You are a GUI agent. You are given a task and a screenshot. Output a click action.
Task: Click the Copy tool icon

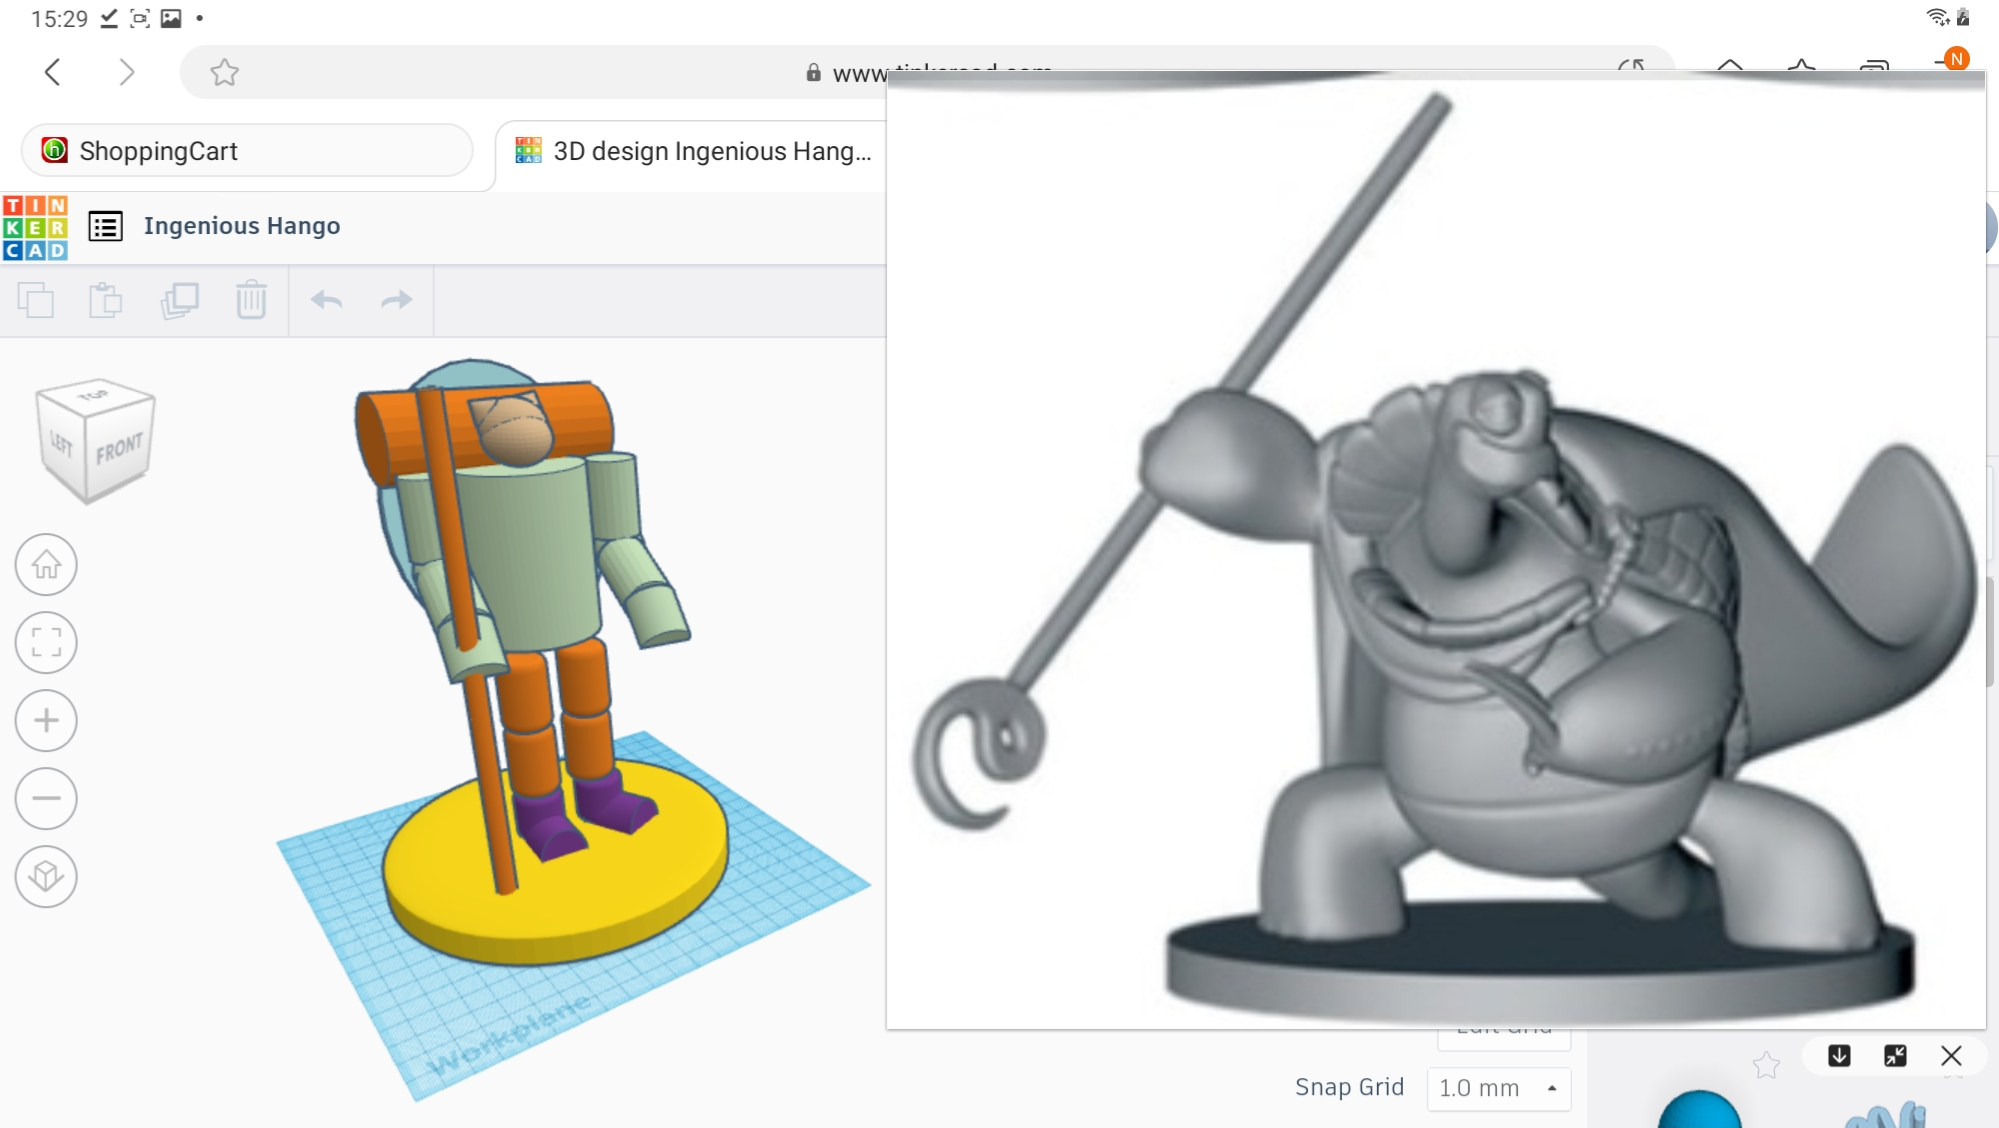pos(36,300)
